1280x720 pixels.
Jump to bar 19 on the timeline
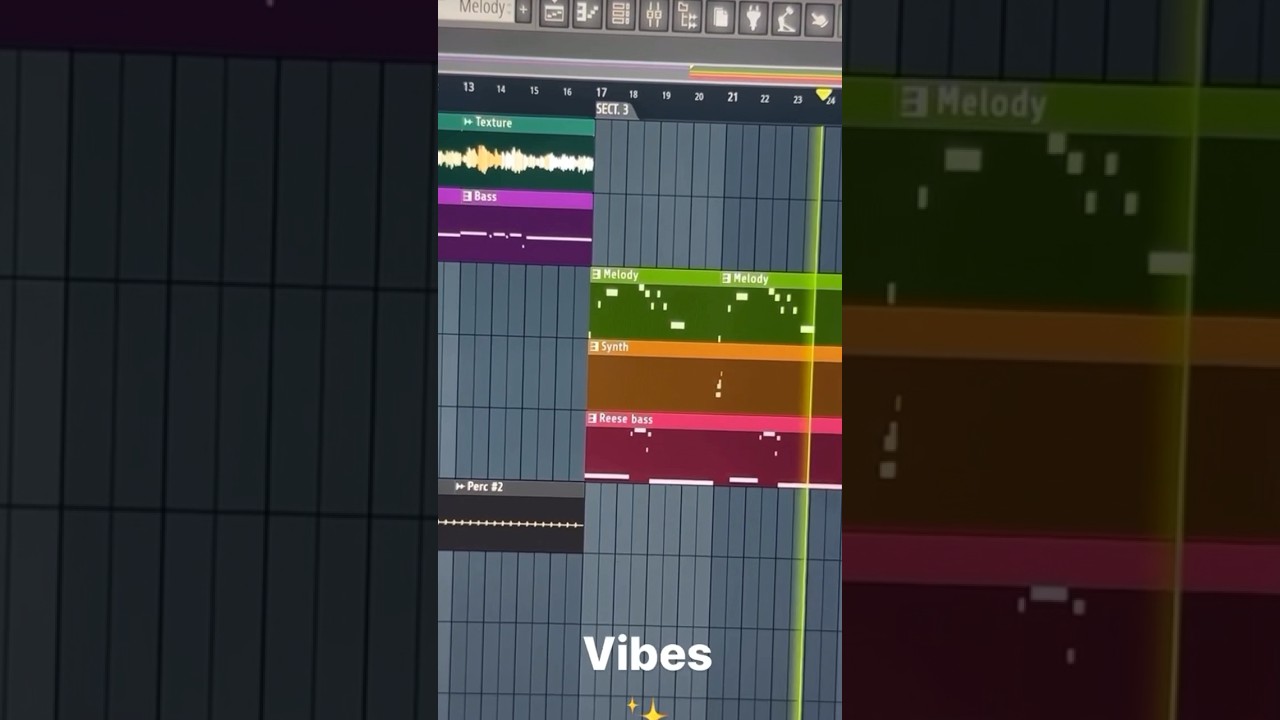(666, 95)
